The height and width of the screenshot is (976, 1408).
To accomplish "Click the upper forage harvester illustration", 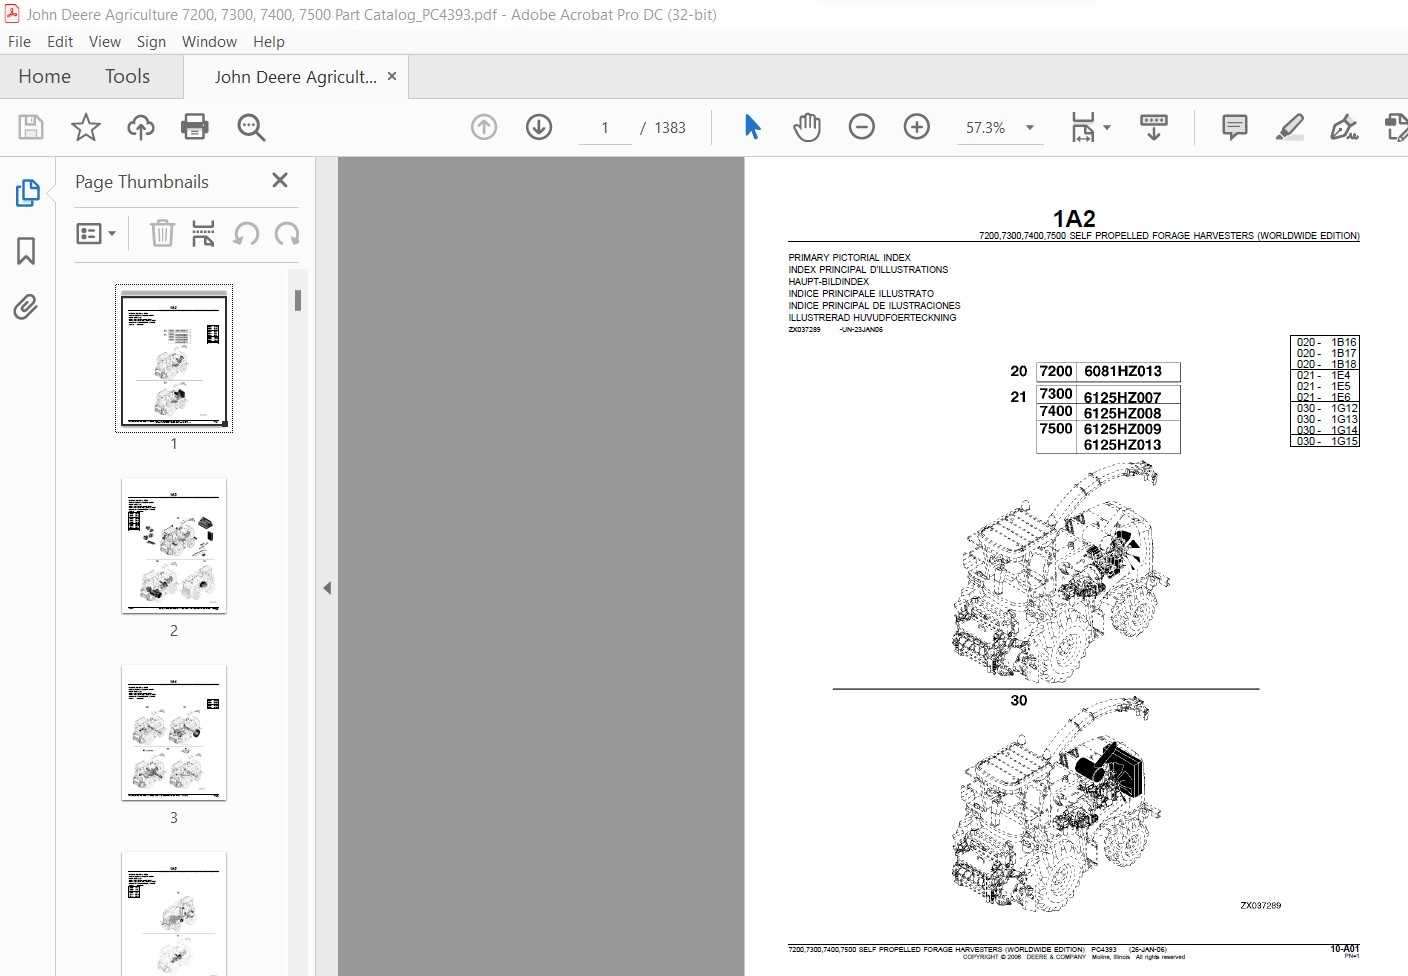I will tap(1059, 573).
